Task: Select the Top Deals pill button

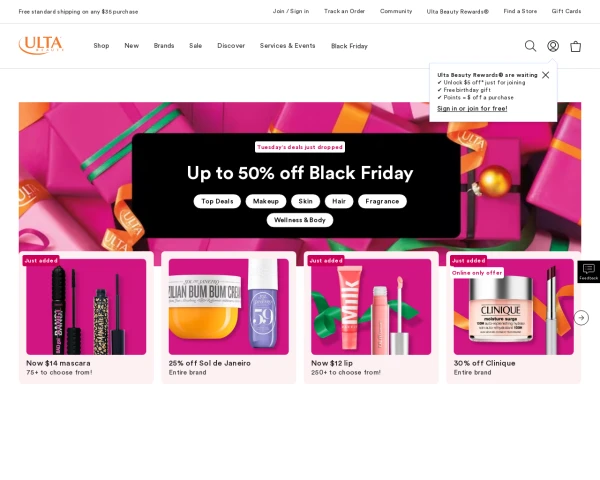Action: pyautogui.click(x=217, y=201)
